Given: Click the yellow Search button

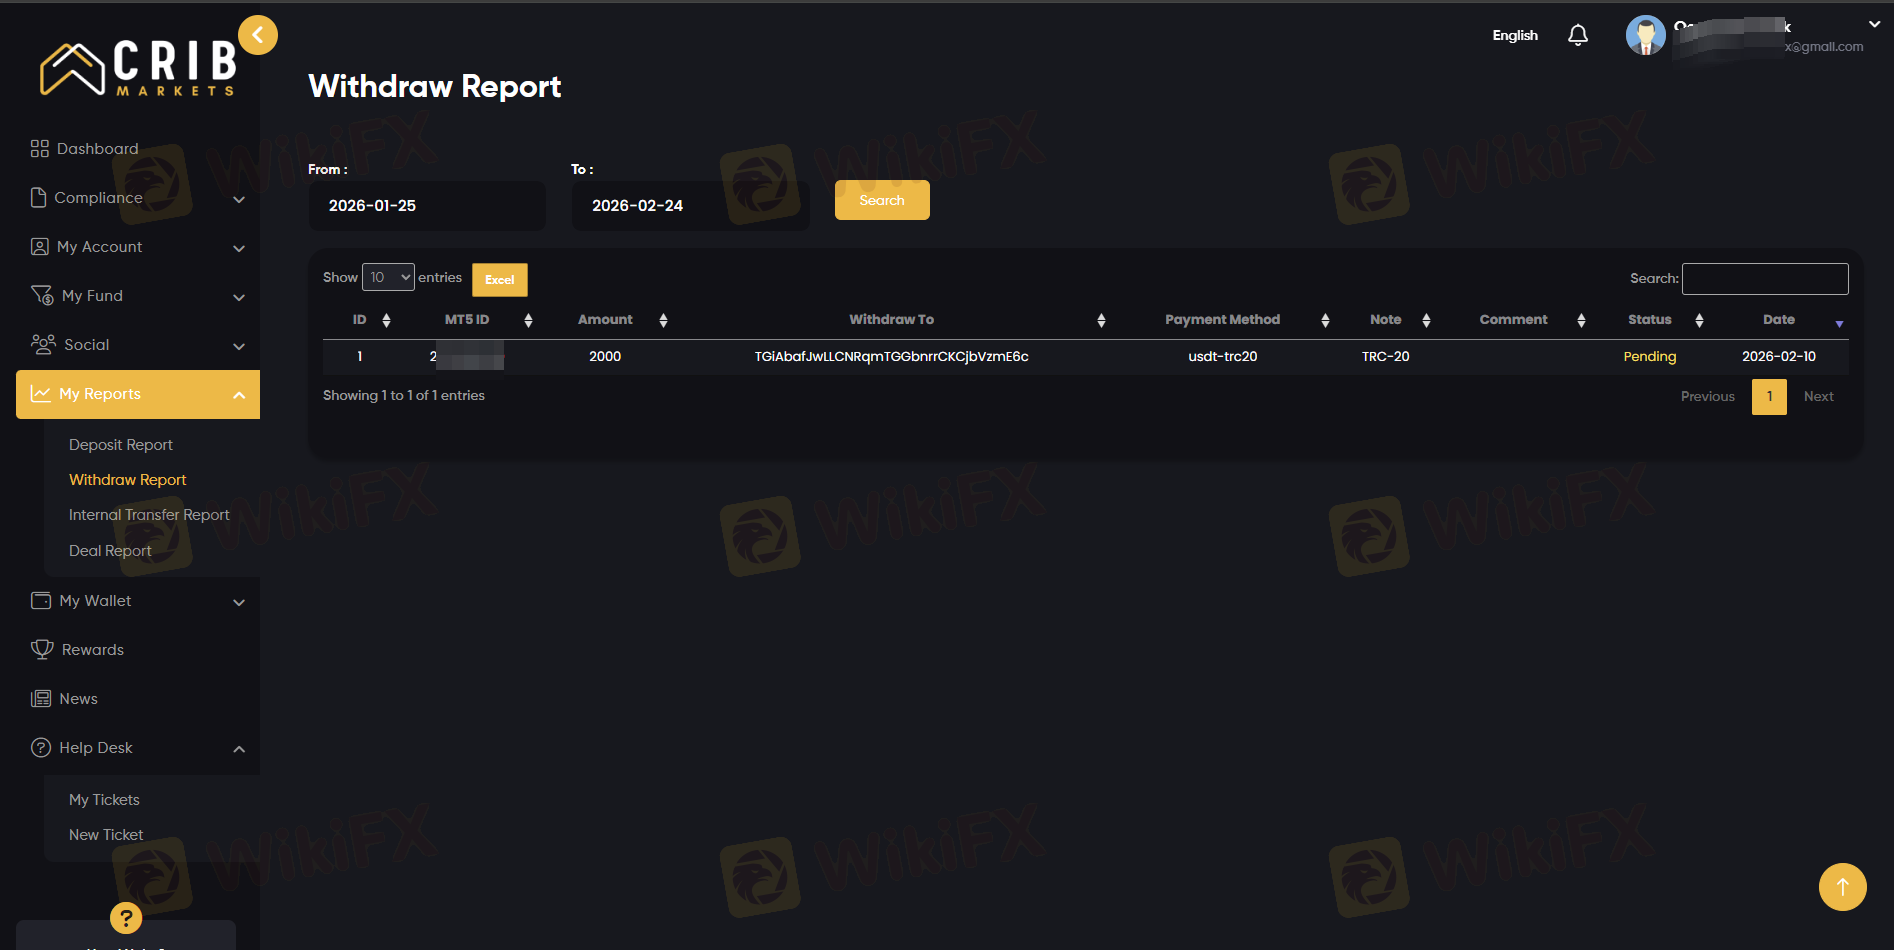Looking at the screenshot, I should (882, 200).
